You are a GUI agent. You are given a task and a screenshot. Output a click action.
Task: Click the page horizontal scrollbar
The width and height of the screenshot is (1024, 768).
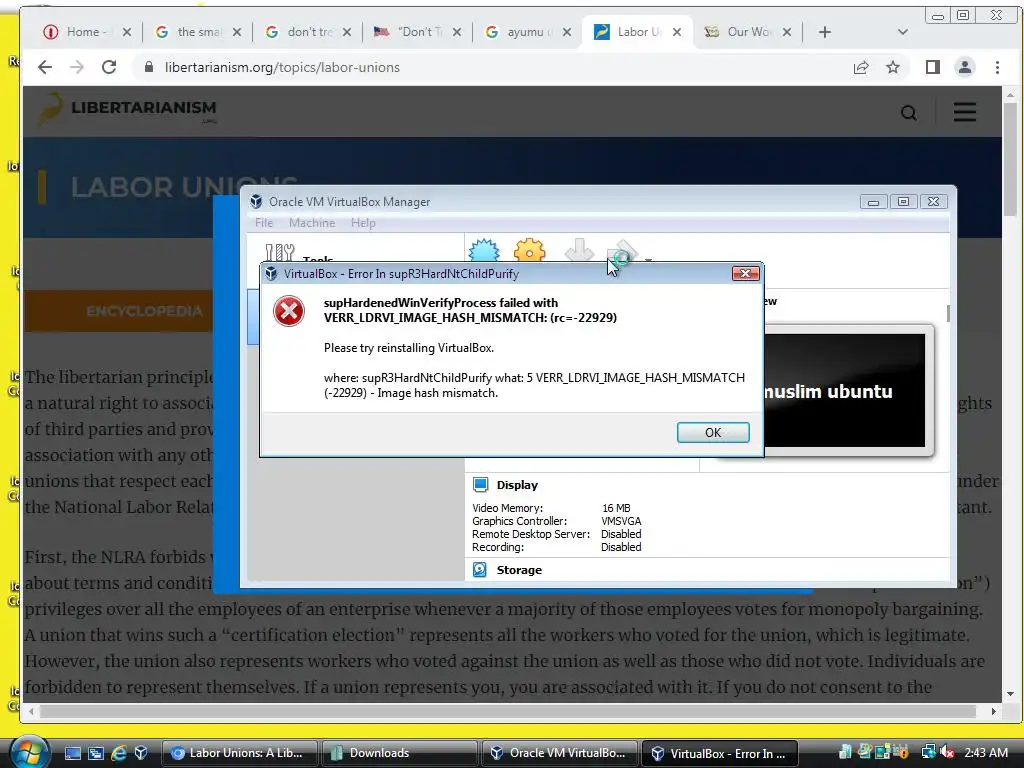pos(507,711)
